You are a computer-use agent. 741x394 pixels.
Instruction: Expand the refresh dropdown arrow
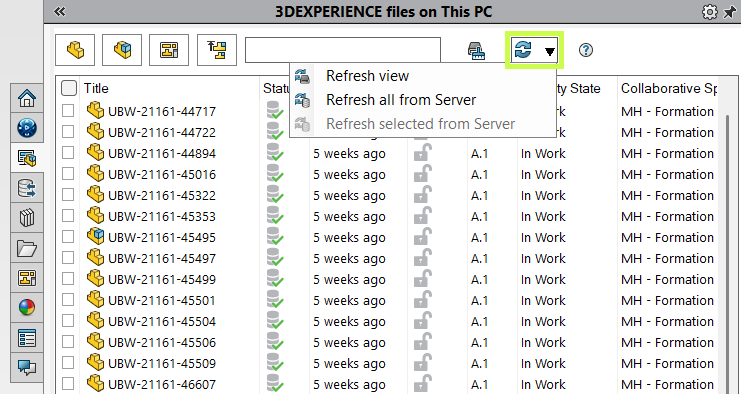549,51
